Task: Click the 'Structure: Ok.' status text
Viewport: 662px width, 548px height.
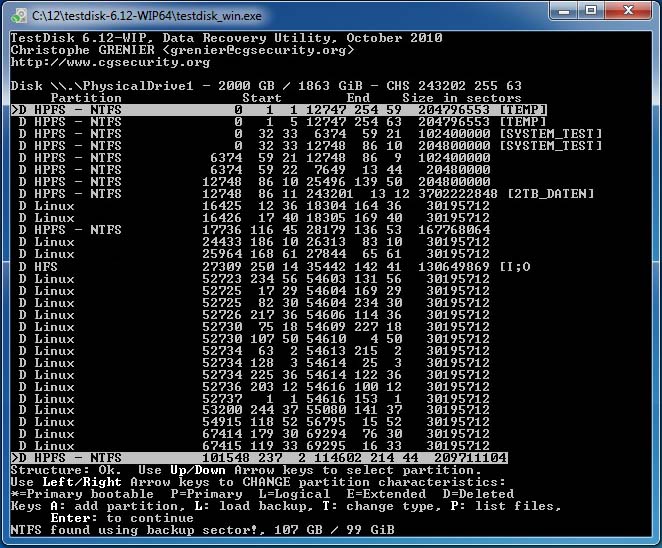Action: click(66, 470)
